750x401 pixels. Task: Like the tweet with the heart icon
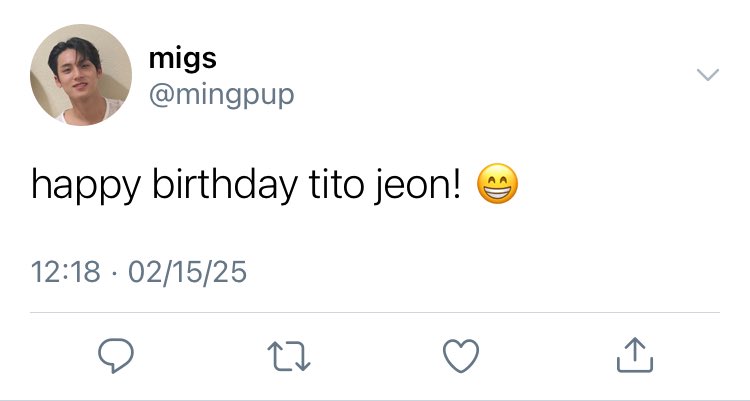(461, 356)
